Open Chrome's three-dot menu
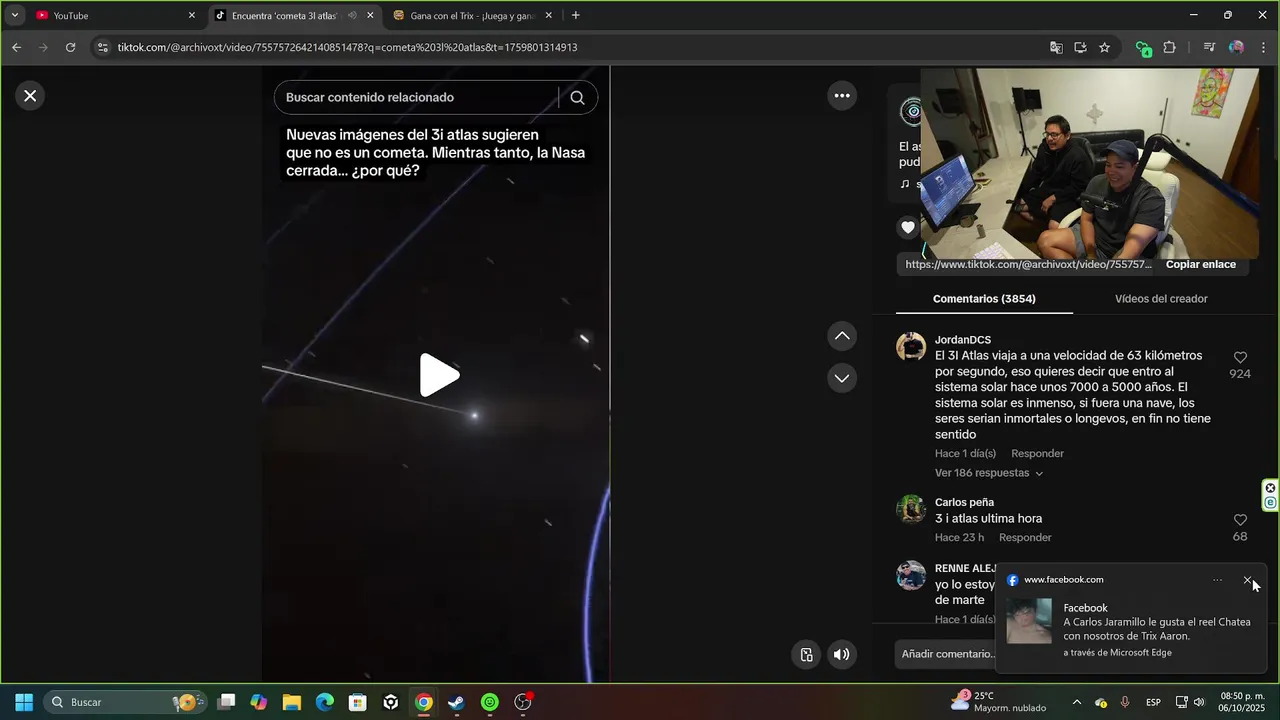1280x720 pixels. pos(1262,47)
